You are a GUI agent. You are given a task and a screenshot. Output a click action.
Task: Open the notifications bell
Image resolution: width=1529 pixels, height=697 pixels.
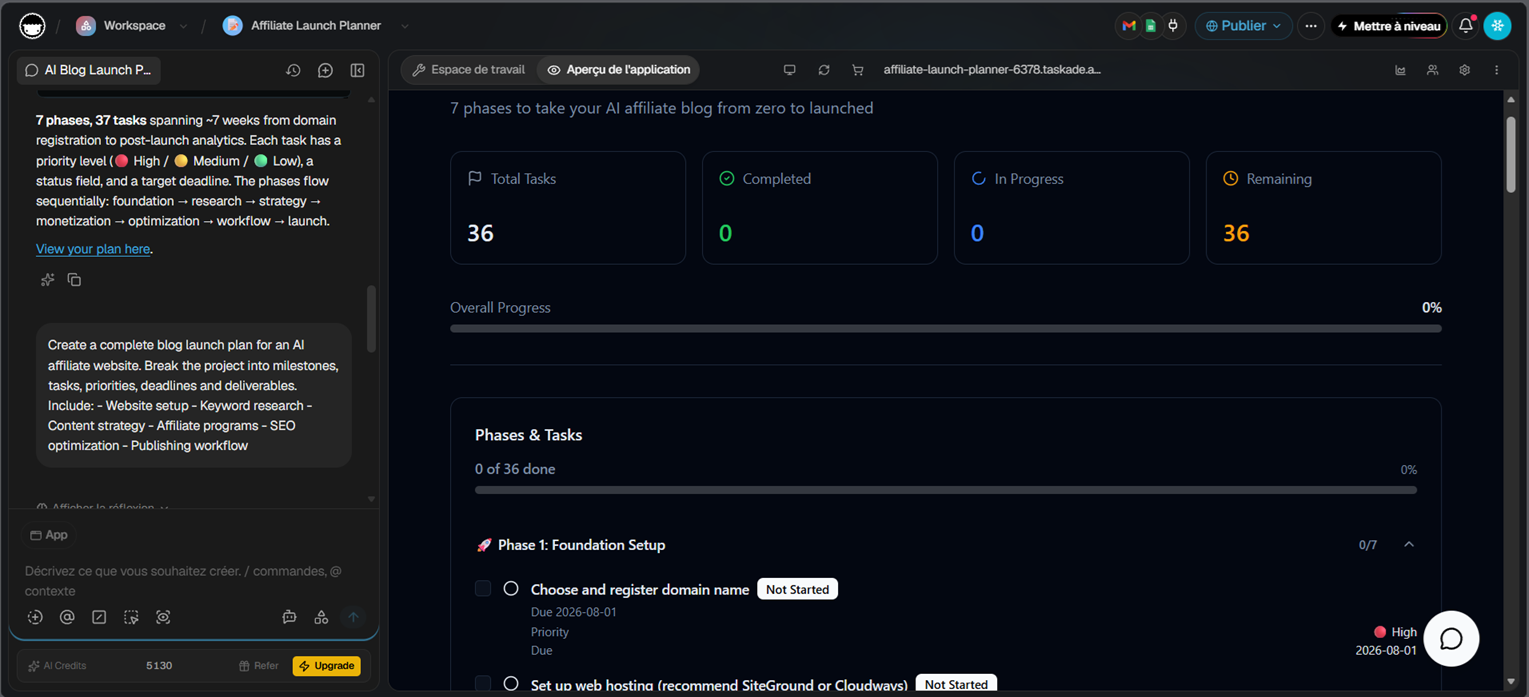(1465, 26)
